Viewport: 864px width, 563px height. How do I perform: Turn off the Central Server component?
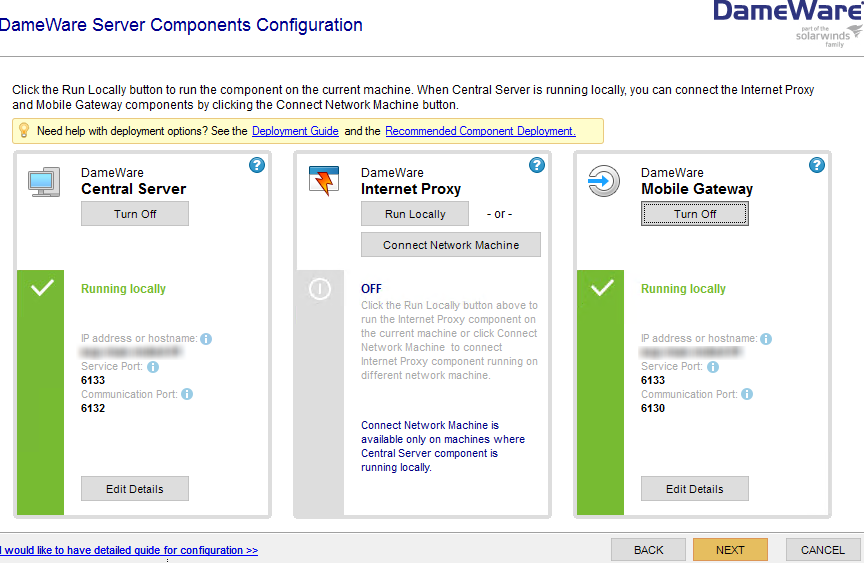click(135, 214)
